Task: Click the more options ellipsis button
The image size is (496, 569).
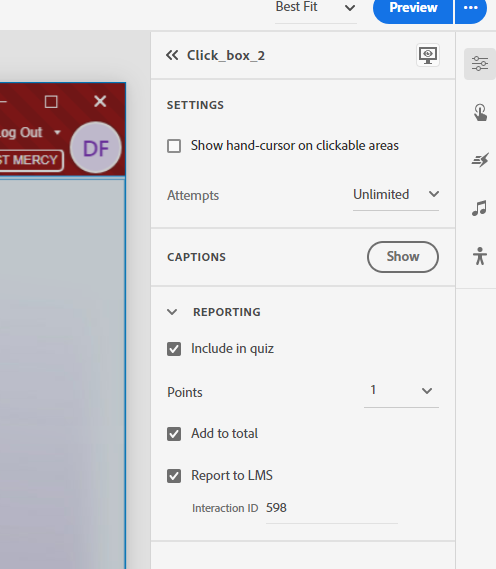Action: 471,8
